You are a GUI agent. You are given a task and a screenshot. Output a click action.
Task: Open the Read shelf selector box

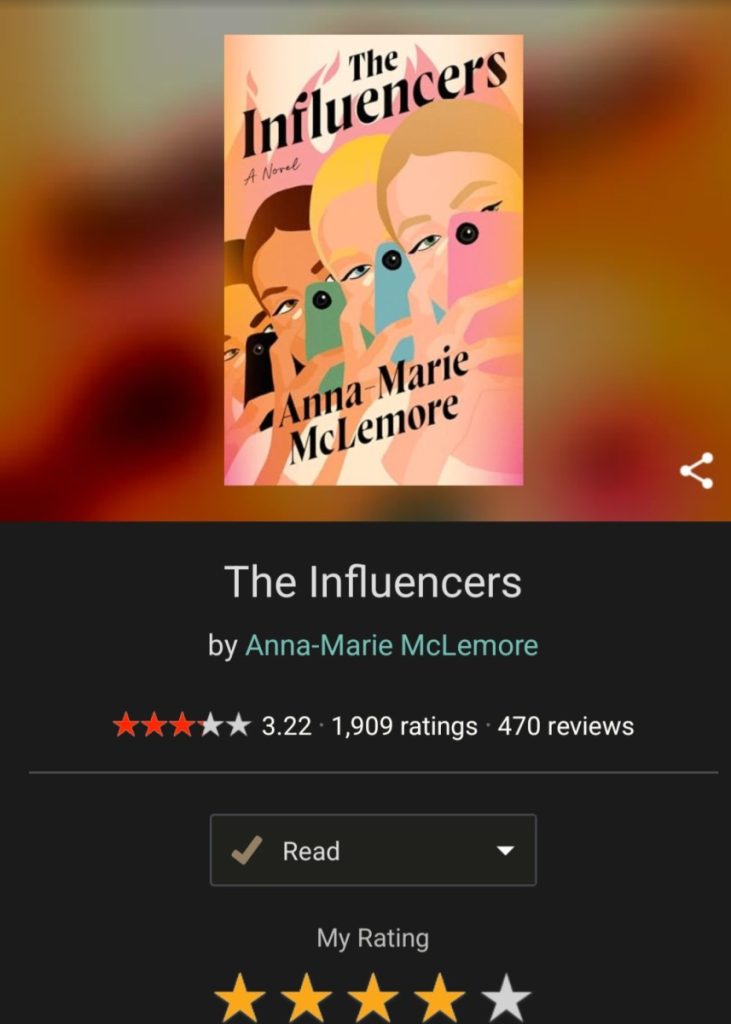(373, 850)
